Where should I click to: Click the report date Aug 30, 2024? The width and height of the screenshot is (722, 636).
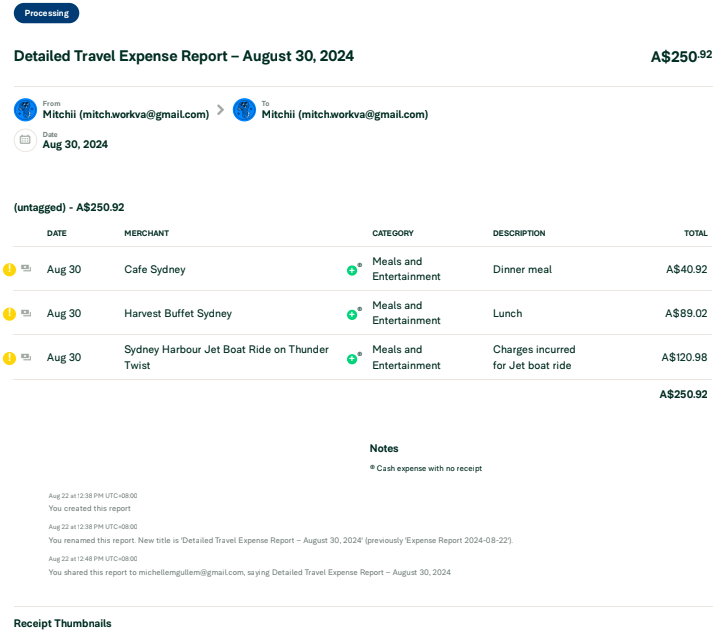point(75,144)
